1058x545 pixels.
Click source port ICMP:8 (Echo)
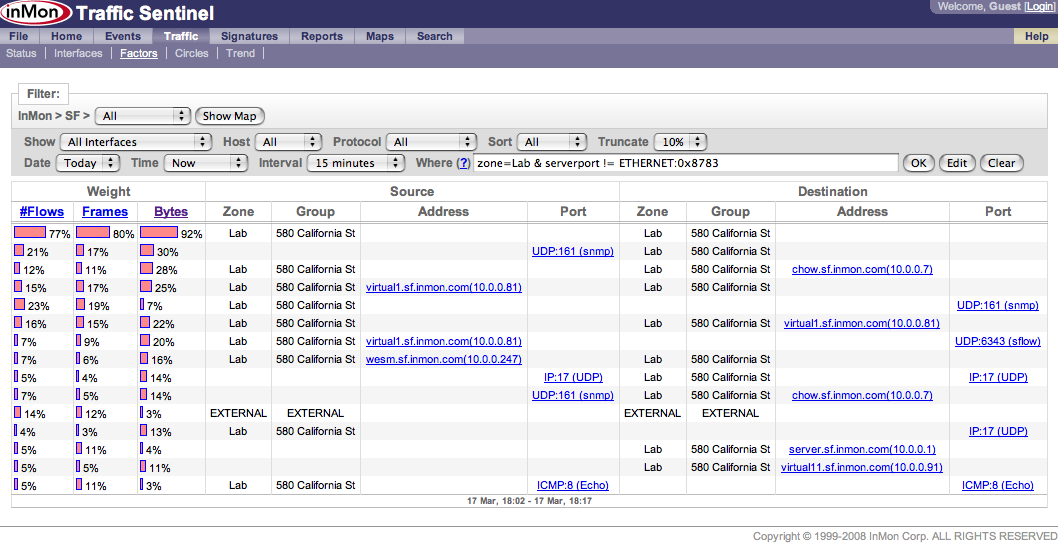pos(573,485)
